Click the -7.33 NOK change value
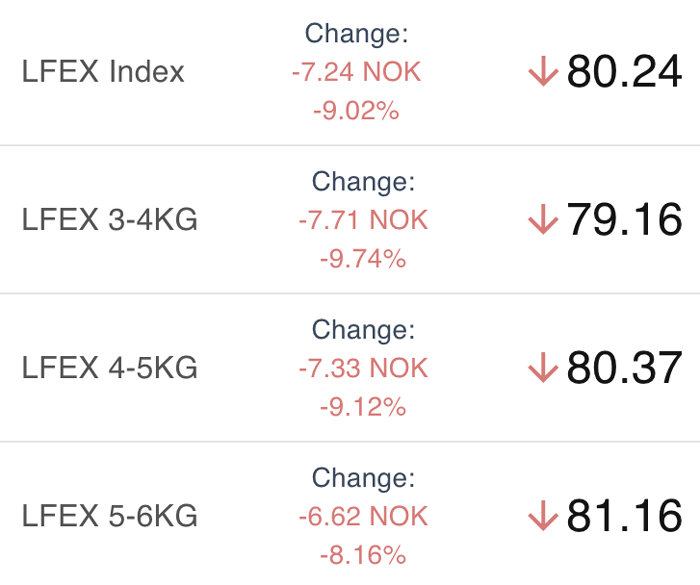The height and width of the screenshot is (585, 700). coord(363,368)
